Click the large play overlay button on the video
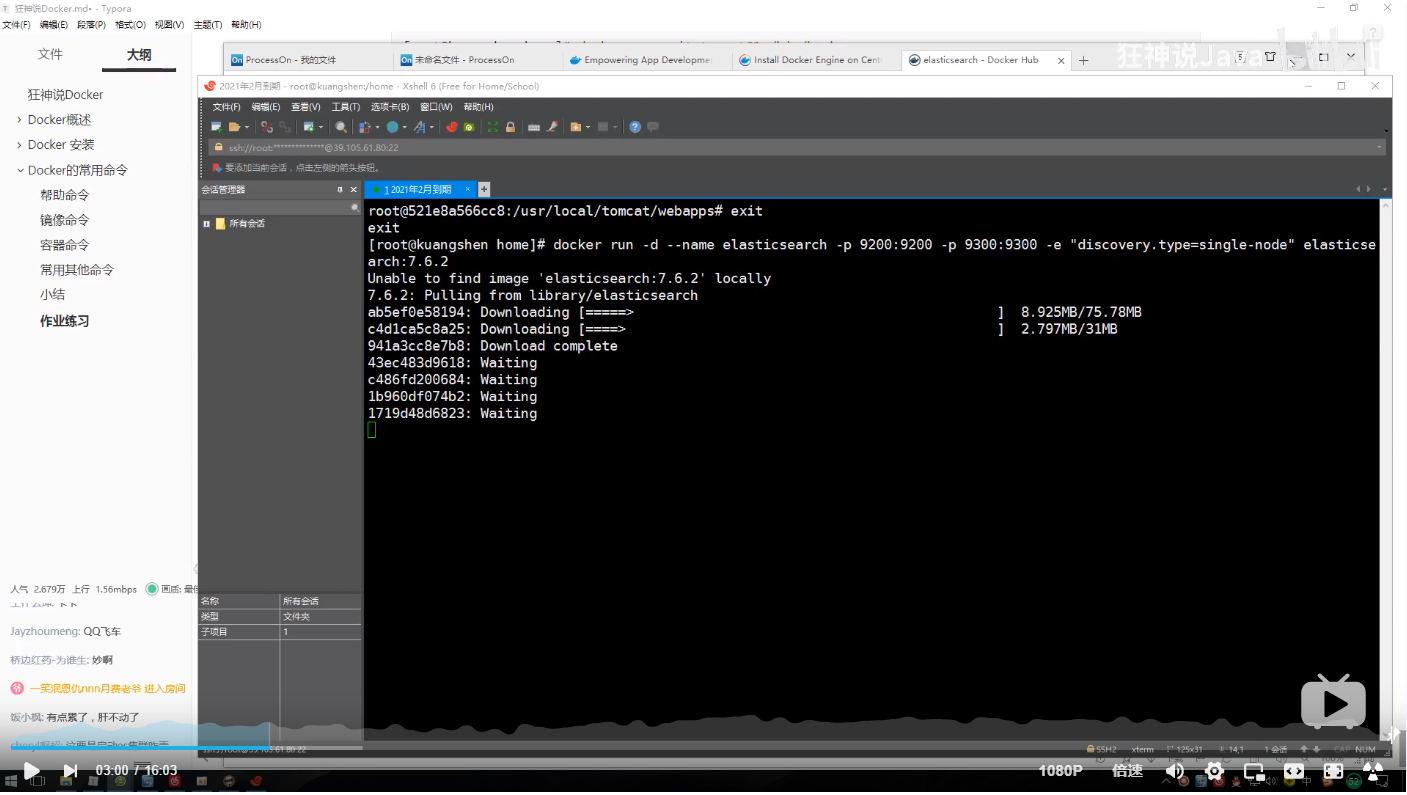 (1333, 703)
